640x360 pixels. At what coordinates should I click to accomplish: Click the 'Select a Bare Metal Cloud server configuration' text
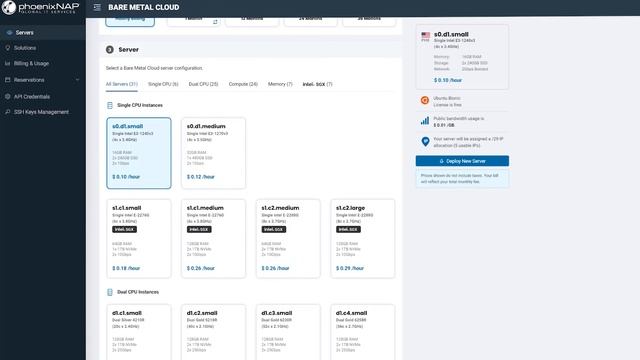pyautogui.click(x=154, y=68)
